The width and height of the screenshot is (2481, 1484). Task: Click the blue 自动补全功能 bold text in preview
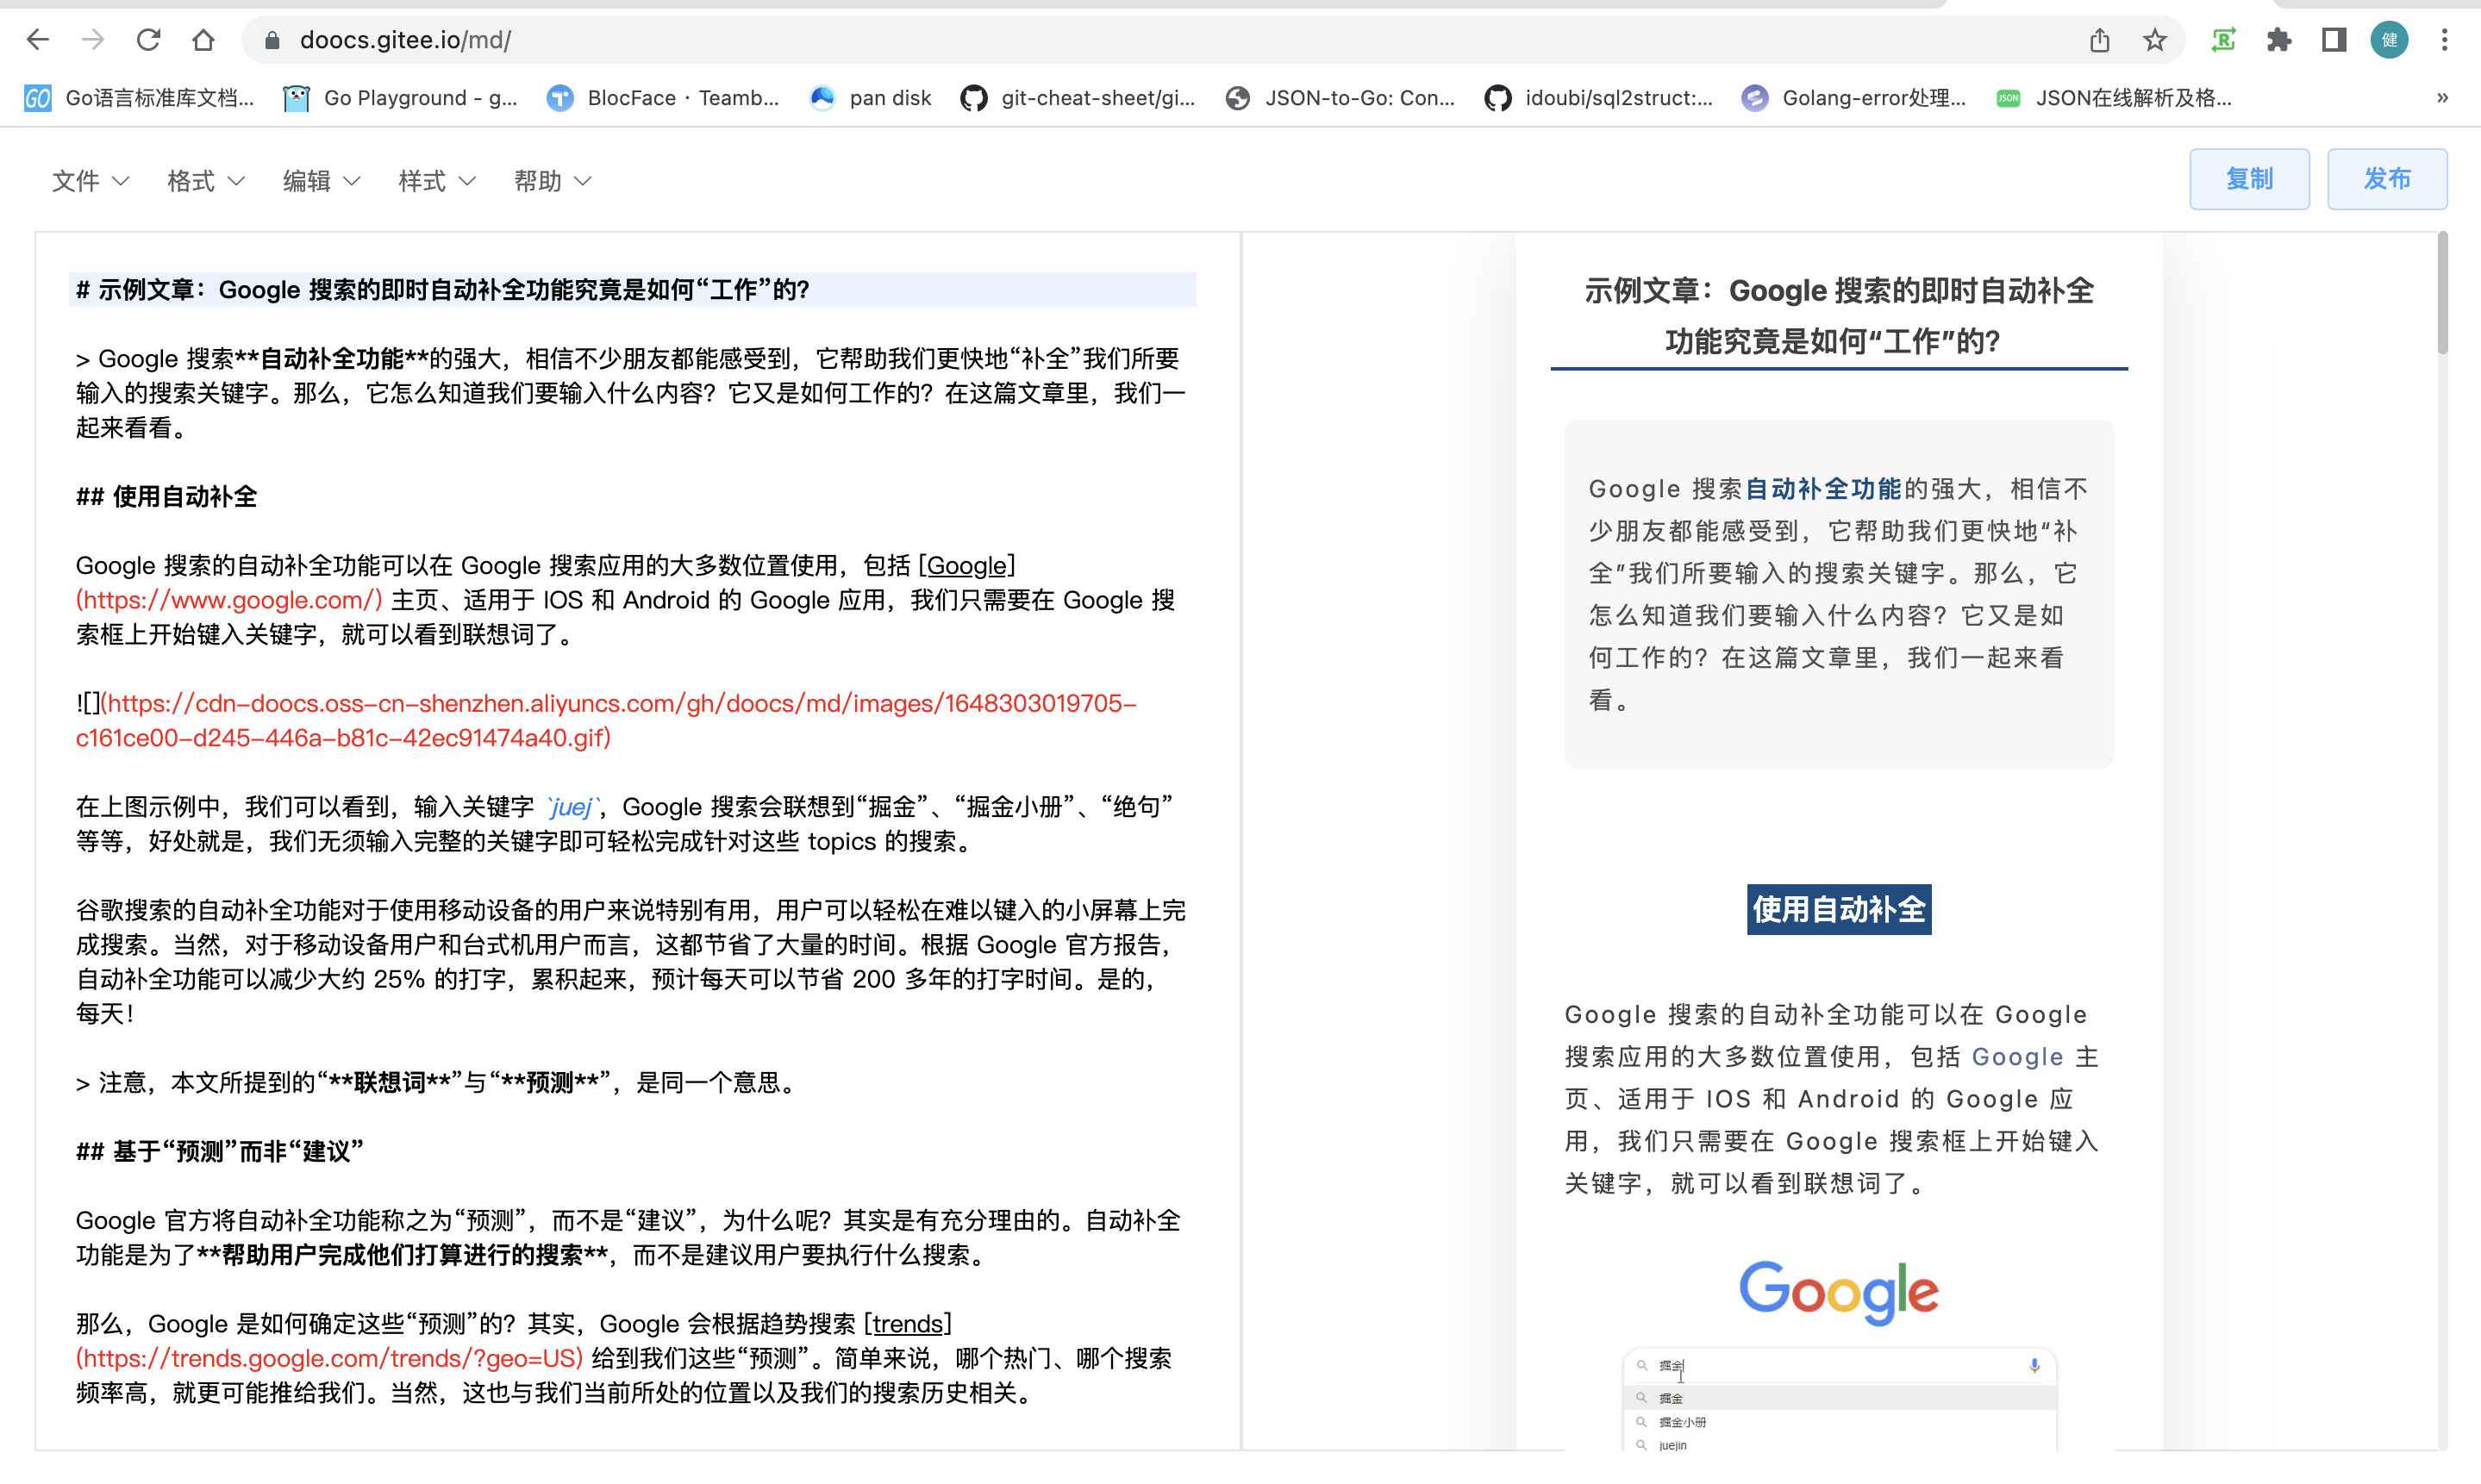tap(1823, 489)
